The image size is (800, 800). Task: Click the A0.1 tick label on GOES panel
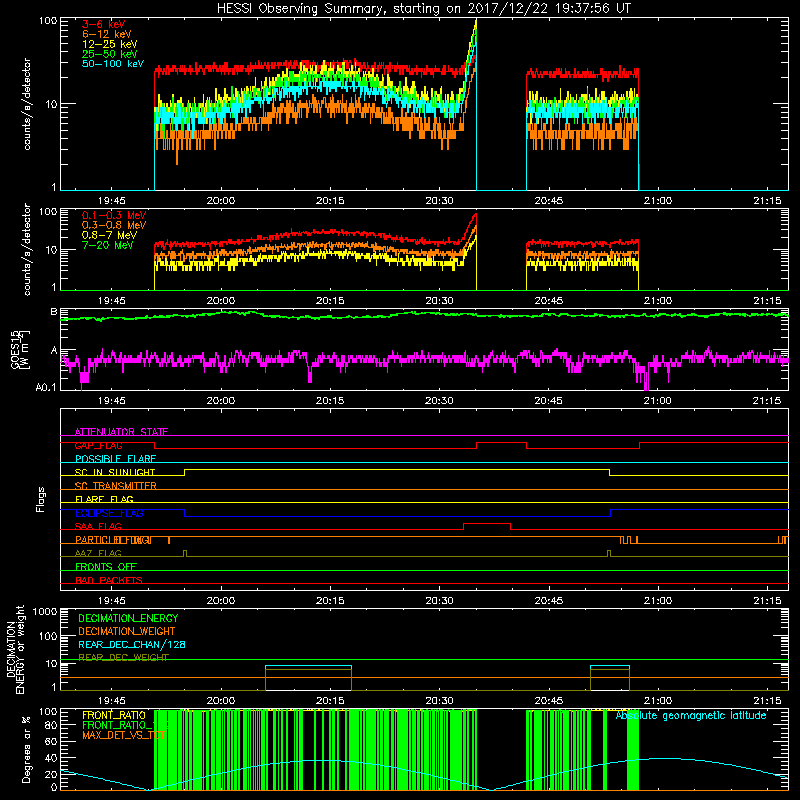point(45,388)
